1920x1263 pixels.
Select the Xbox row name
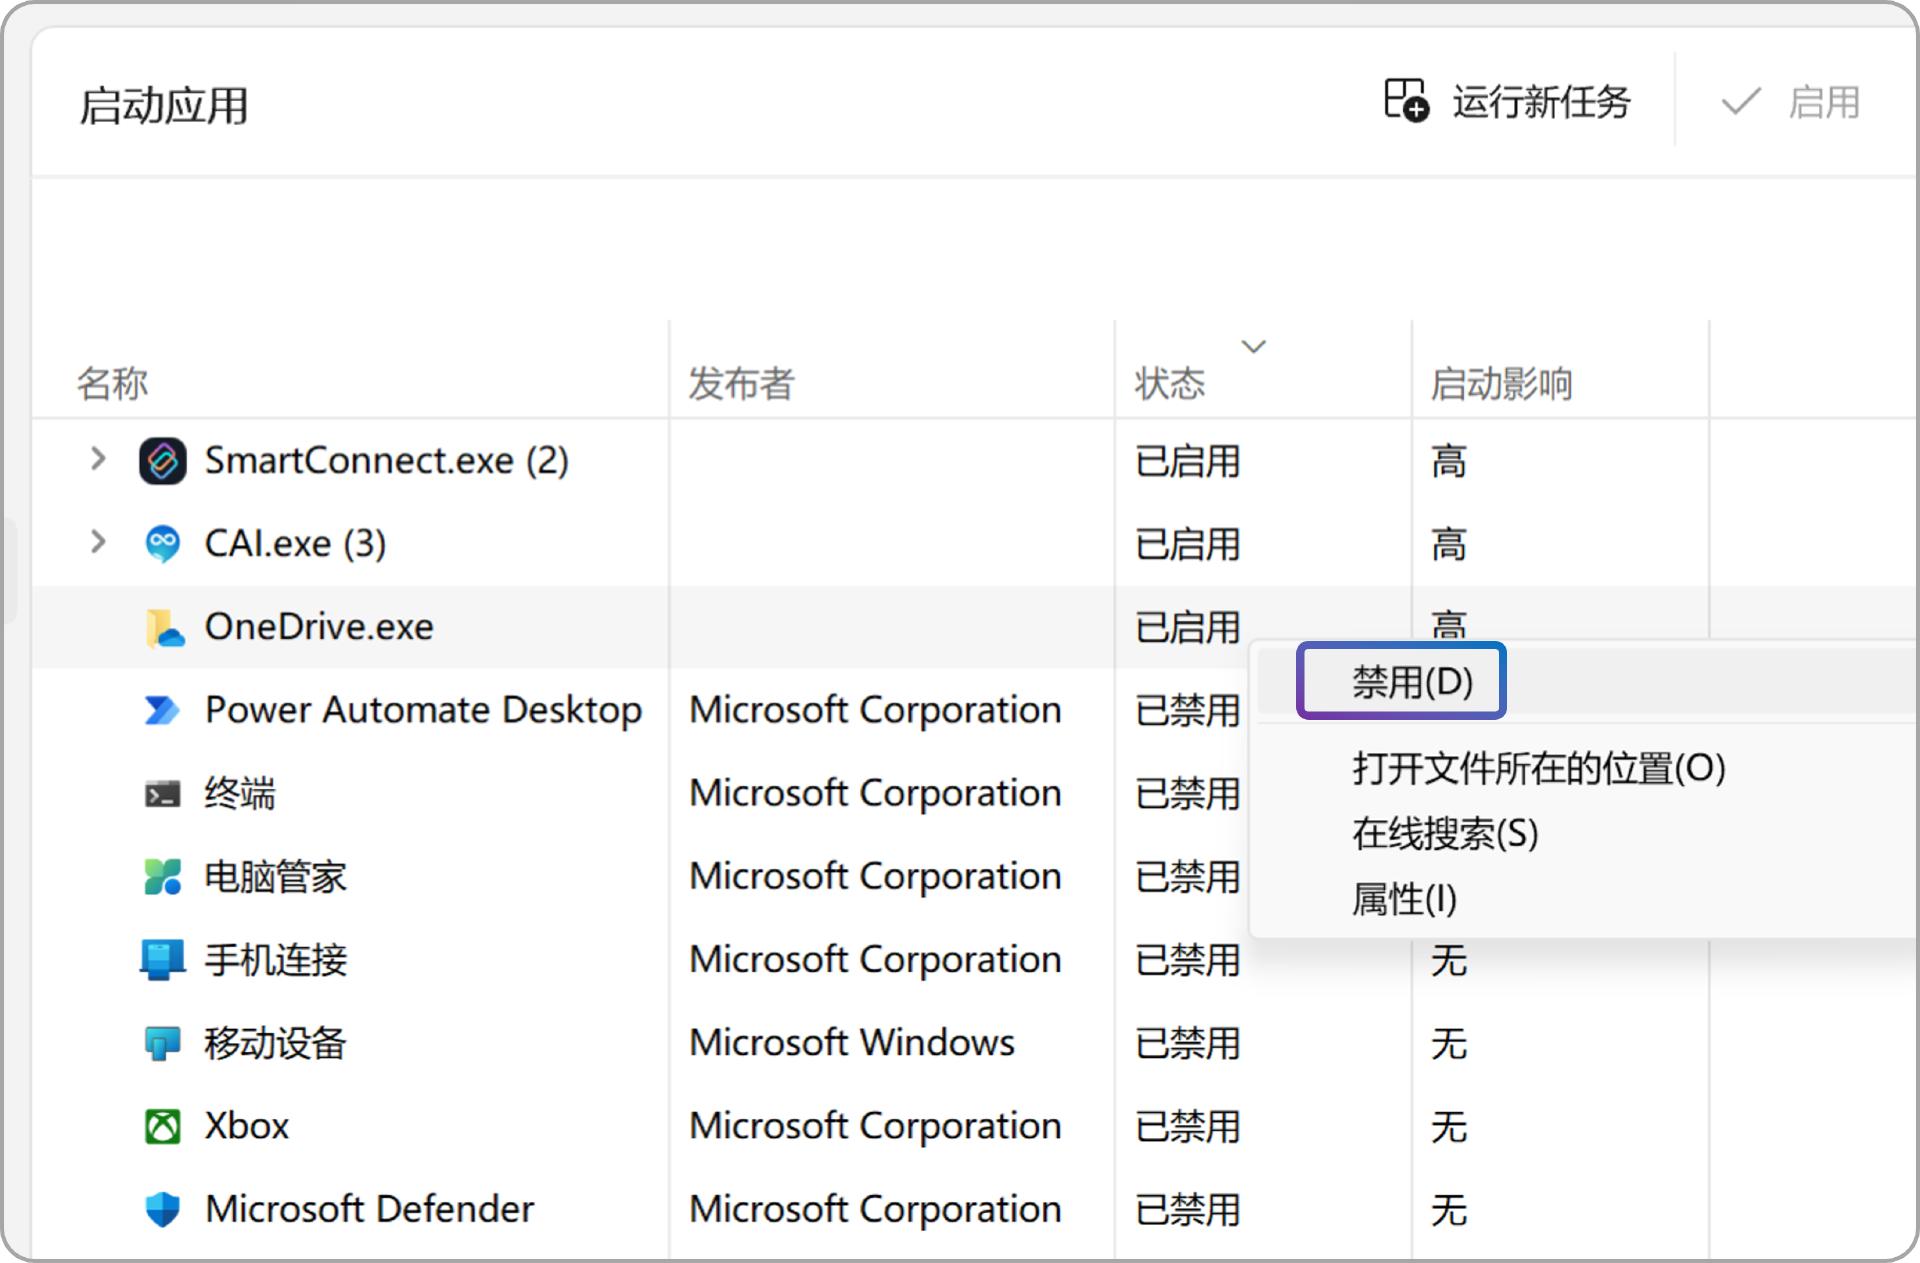pos(247,1127)
